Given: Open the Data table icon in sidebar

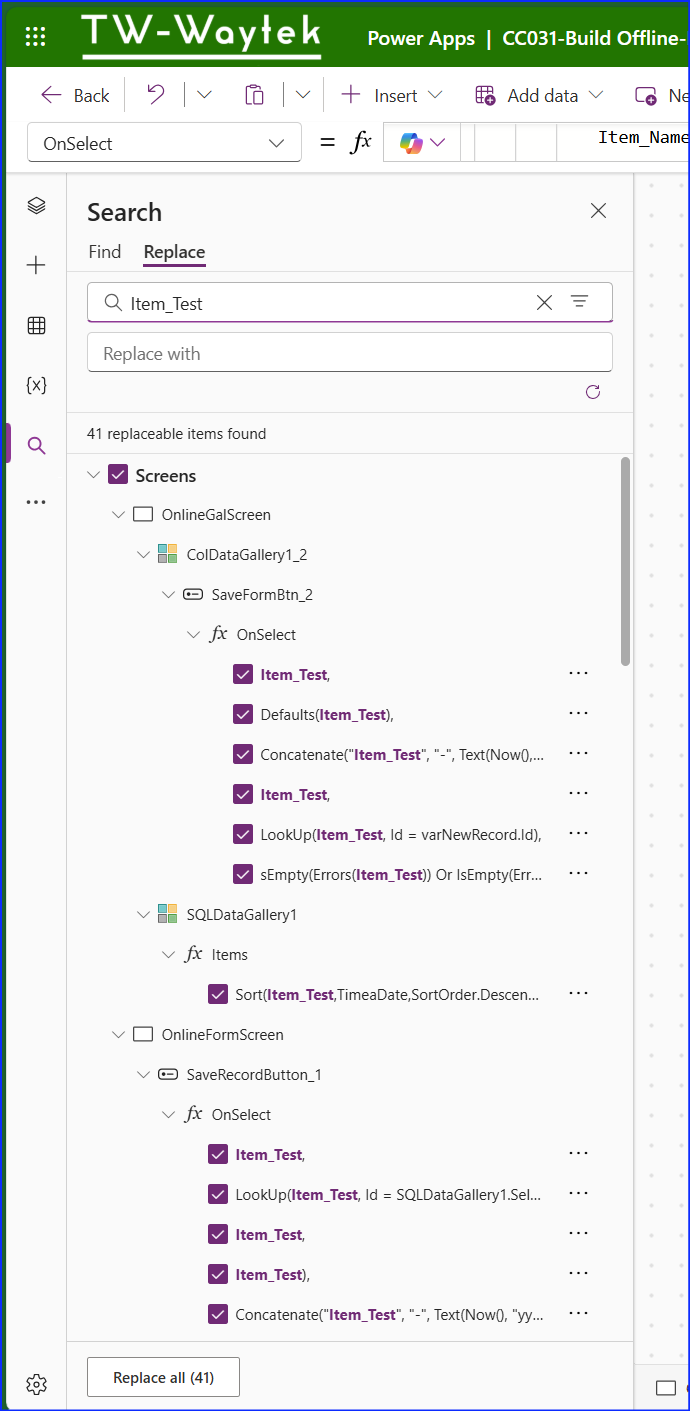Looking at the screenshot, I should click(37, 325).
